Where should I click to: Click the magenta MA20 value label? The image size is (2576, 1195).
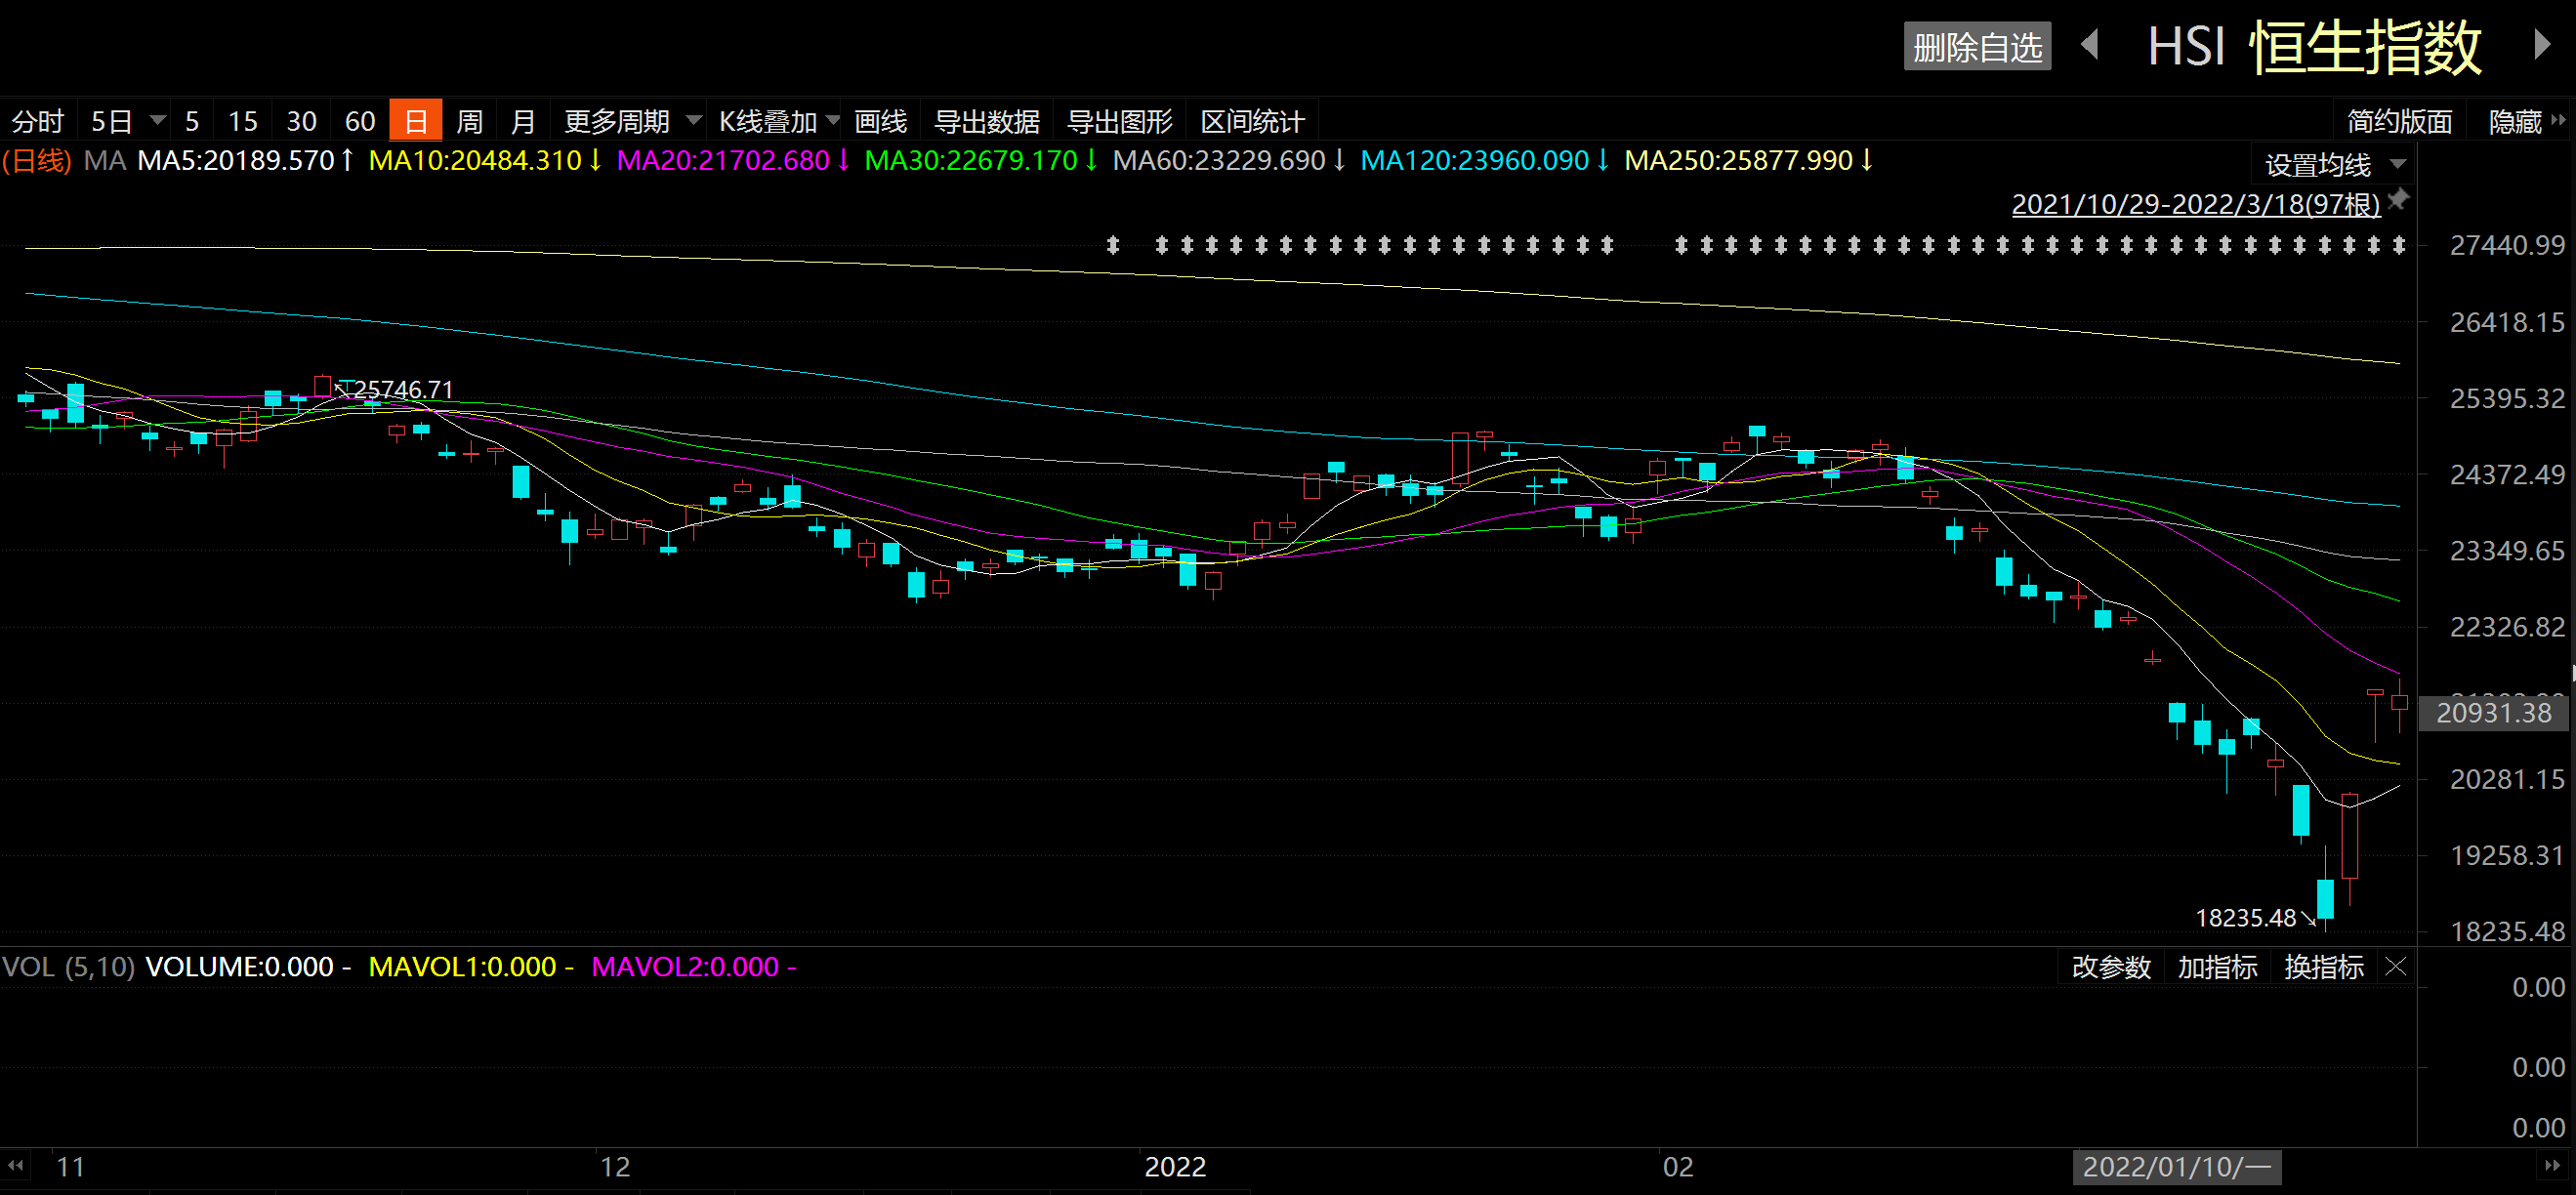(x=734, y=160)
